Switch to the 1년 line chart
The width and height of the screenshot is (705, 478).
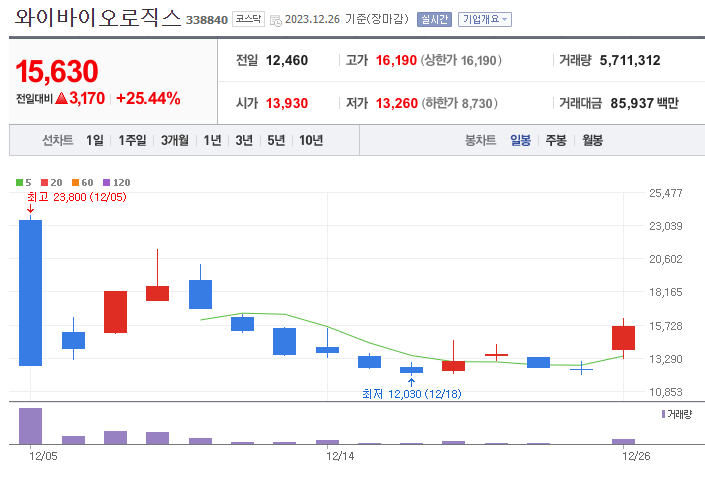[212, 140]
